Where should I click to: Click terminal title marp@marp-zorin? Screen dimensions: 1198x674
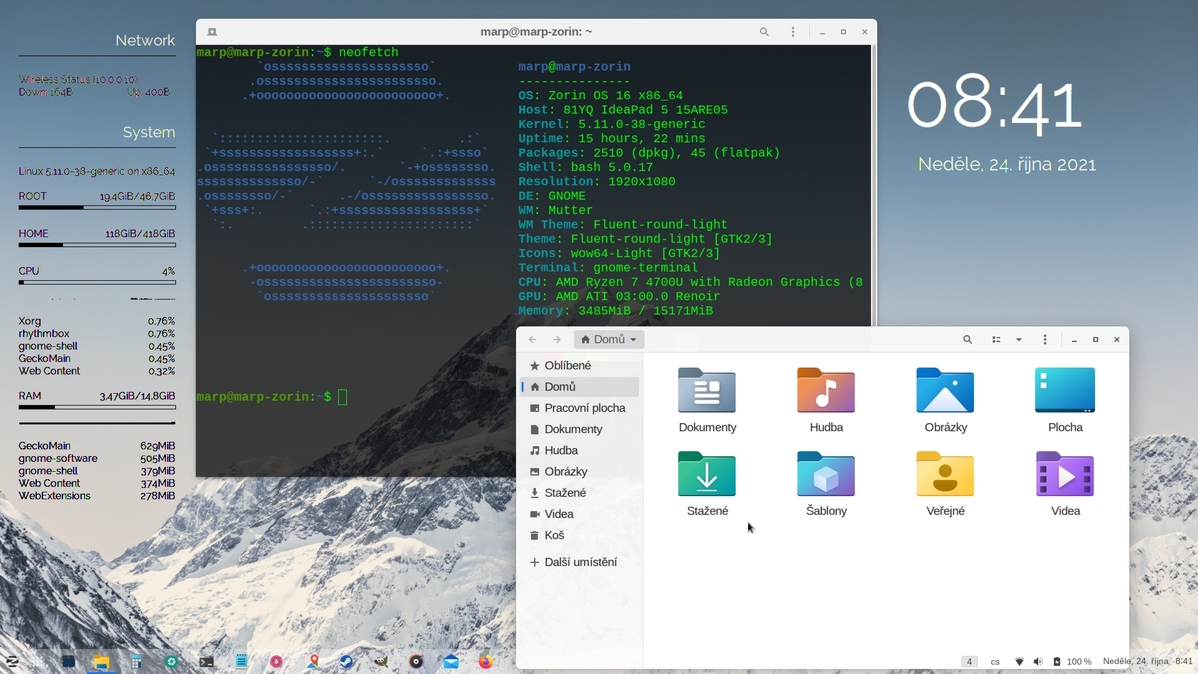536,32
